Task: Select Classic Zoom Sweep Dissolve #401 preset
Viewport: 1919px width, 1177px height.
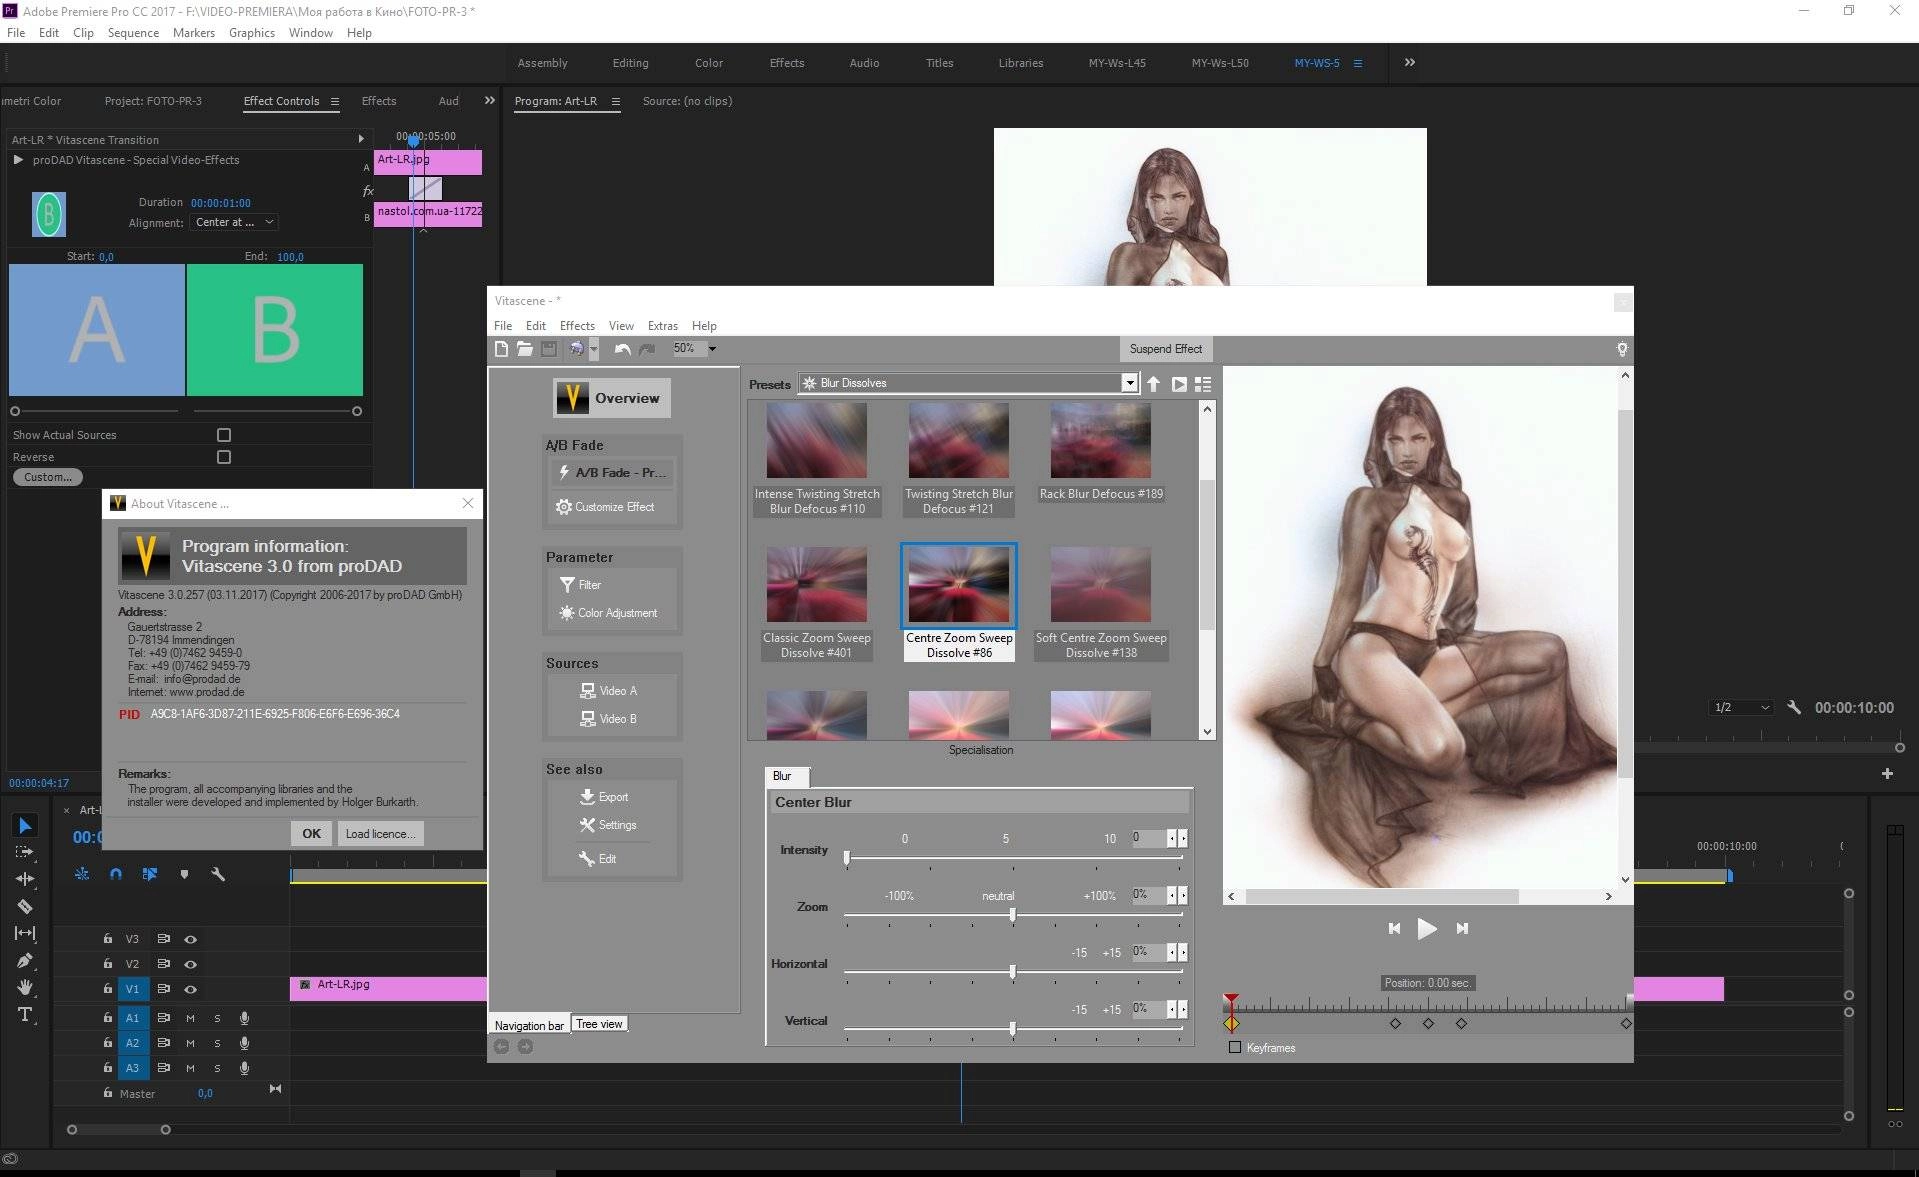Action: pyautogui.click(x=816, y=603)
